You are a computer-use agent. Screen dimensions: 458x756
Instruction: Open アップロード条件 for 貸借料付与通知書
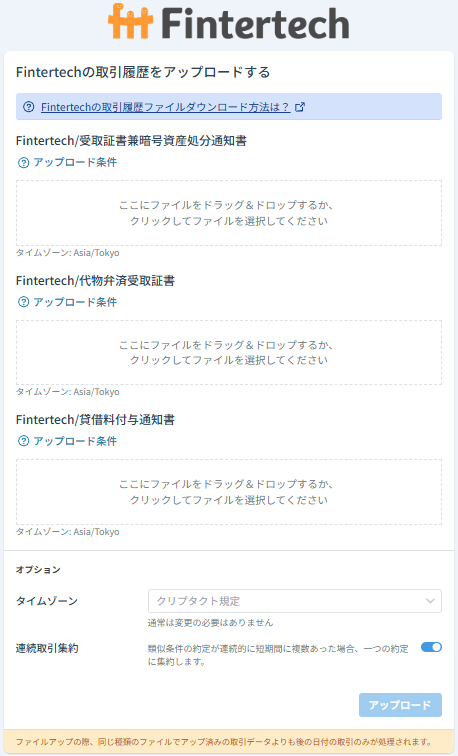tap(75, 441)
